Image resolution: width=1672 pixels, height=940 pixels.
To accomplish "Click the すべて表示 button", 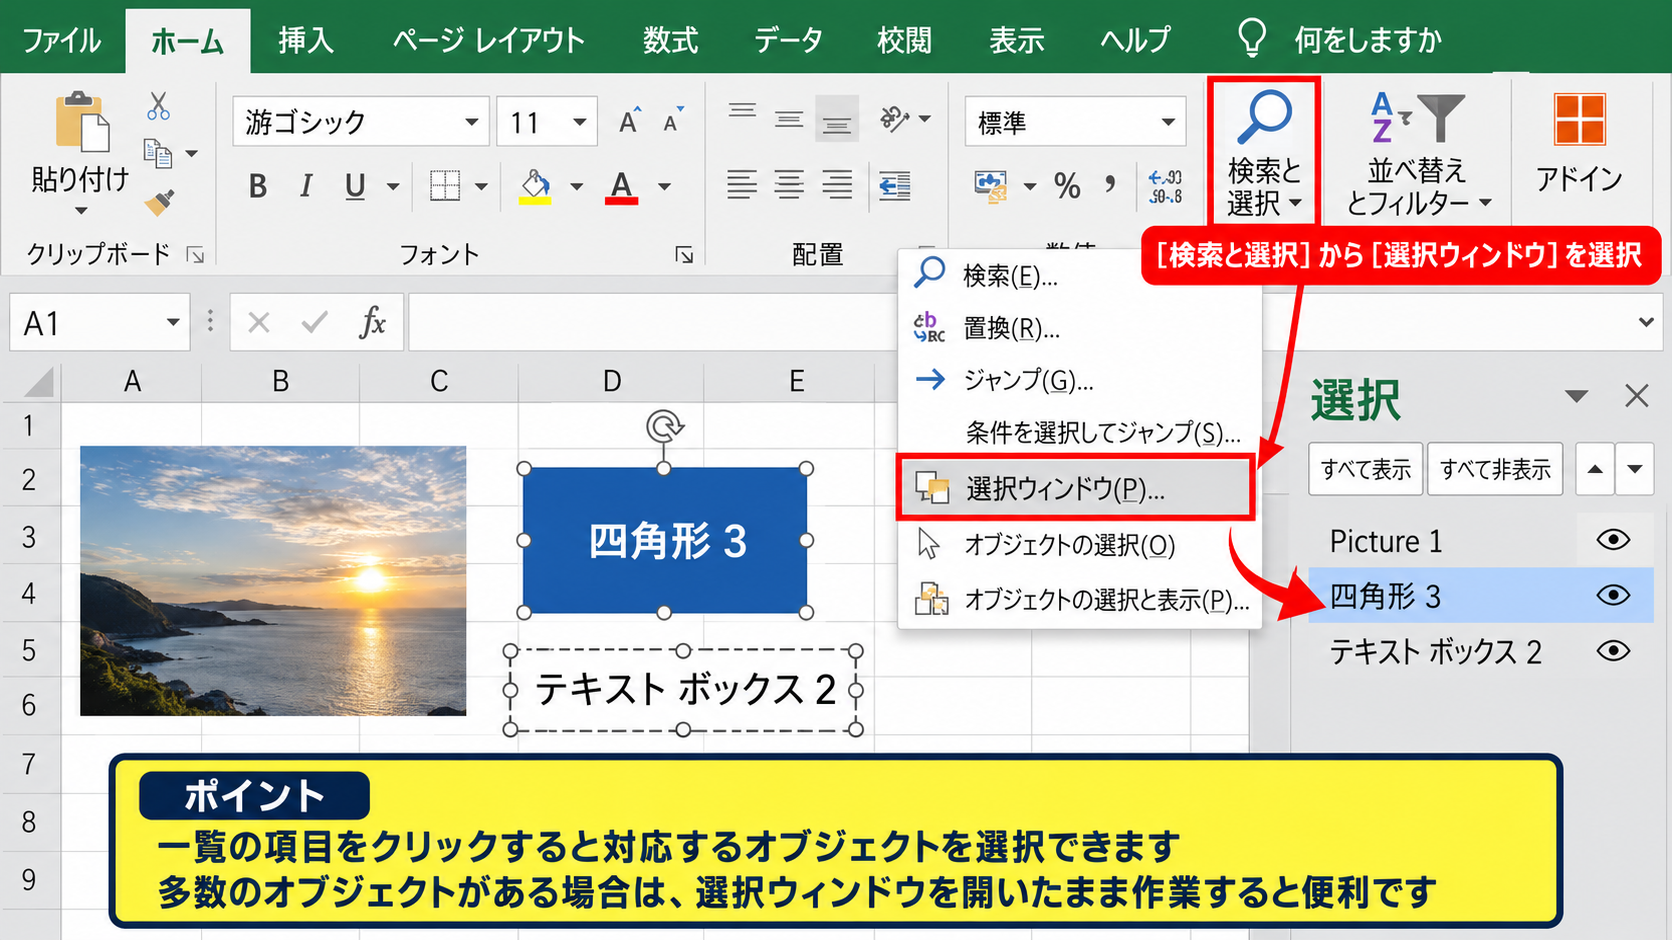I will [1365, 468].
